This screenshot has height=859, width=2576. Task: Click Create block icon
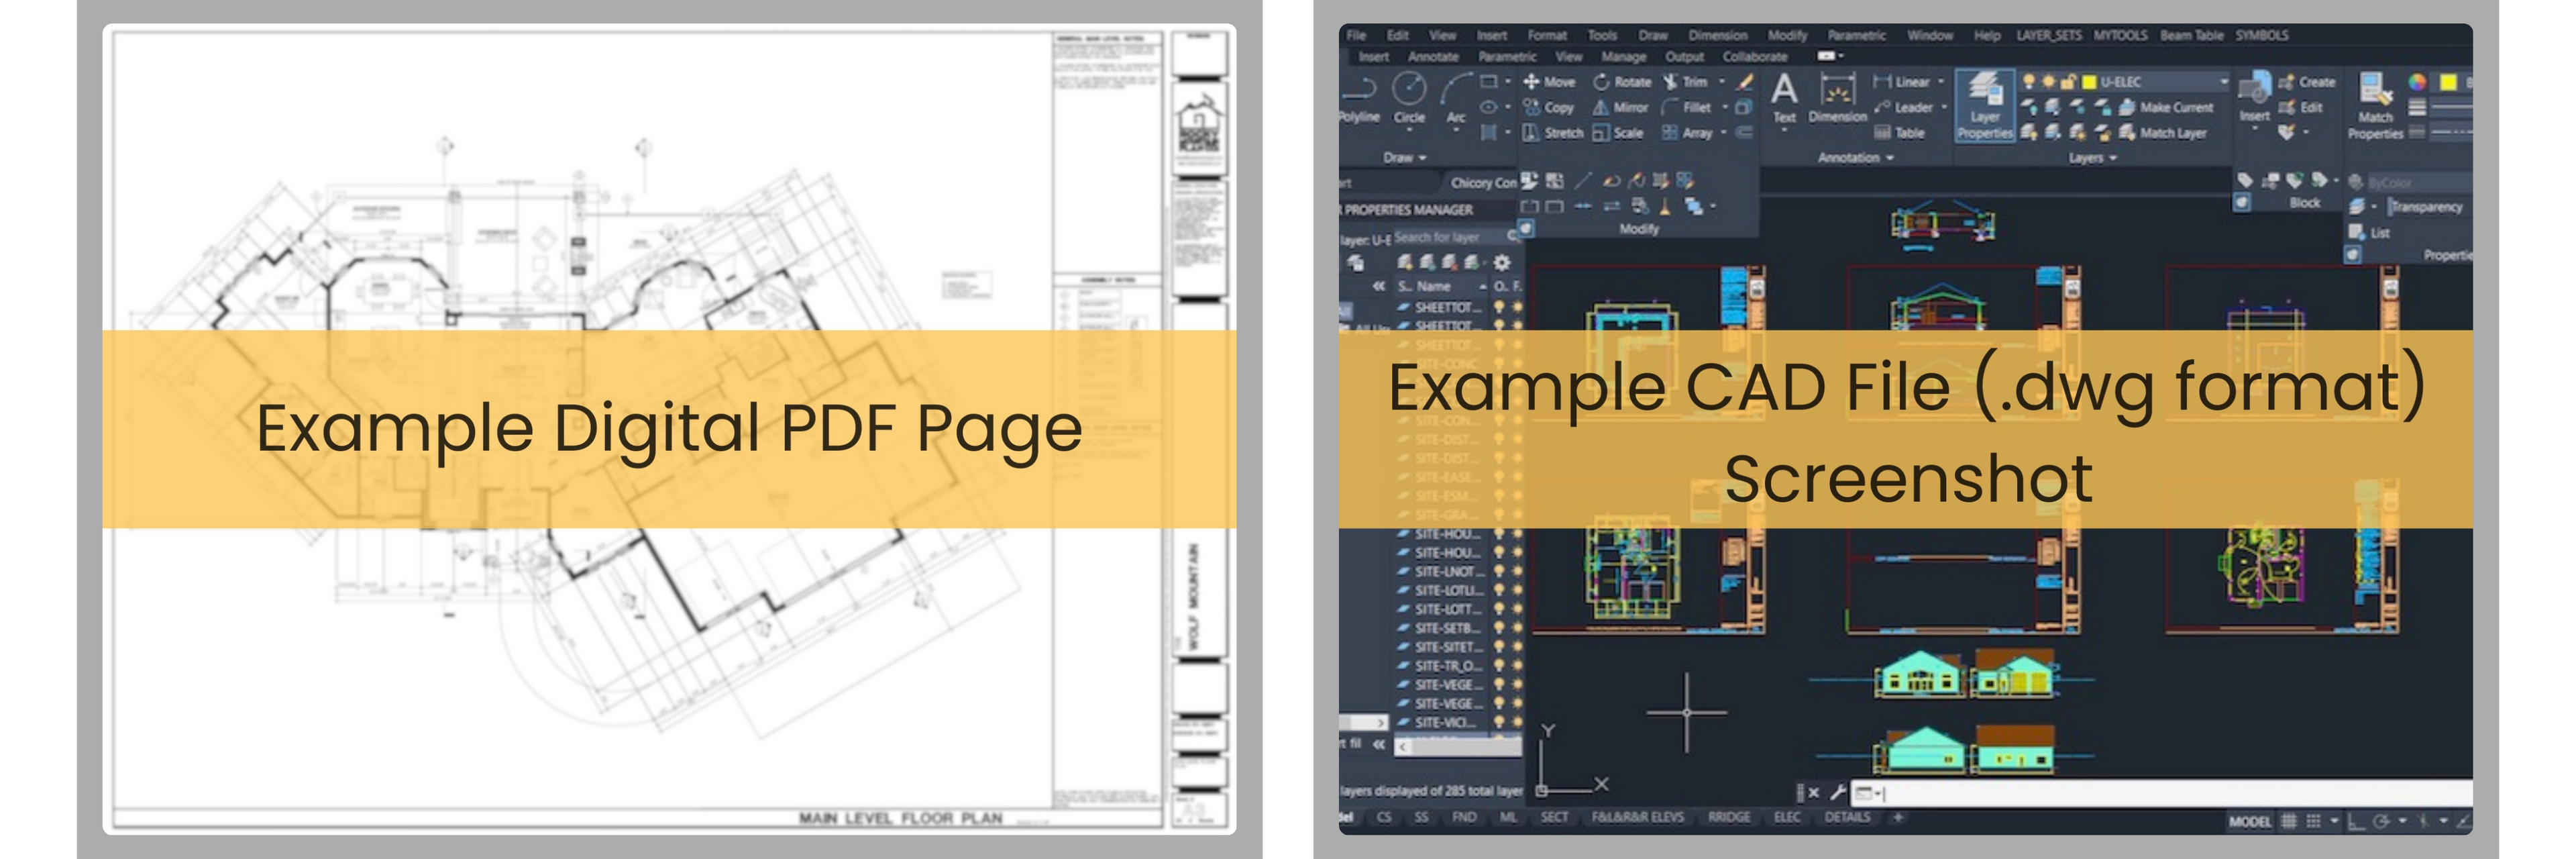coord(2307,82)
